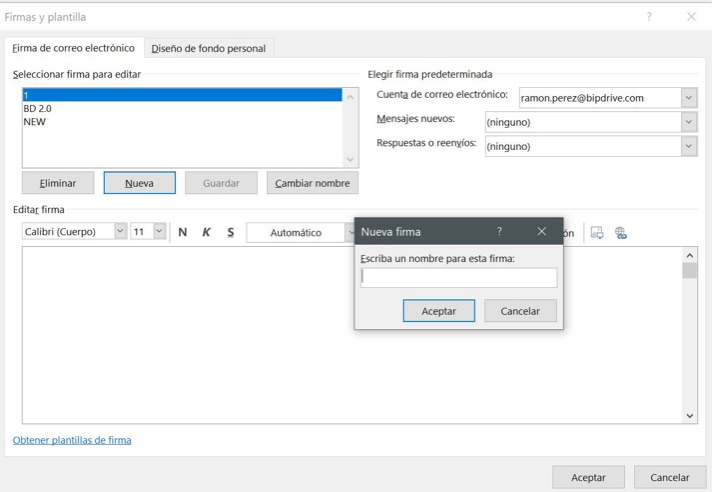Open the font size dropdown showing 11
The width and height of the screenshot is (712, 492).
[159, 231]
